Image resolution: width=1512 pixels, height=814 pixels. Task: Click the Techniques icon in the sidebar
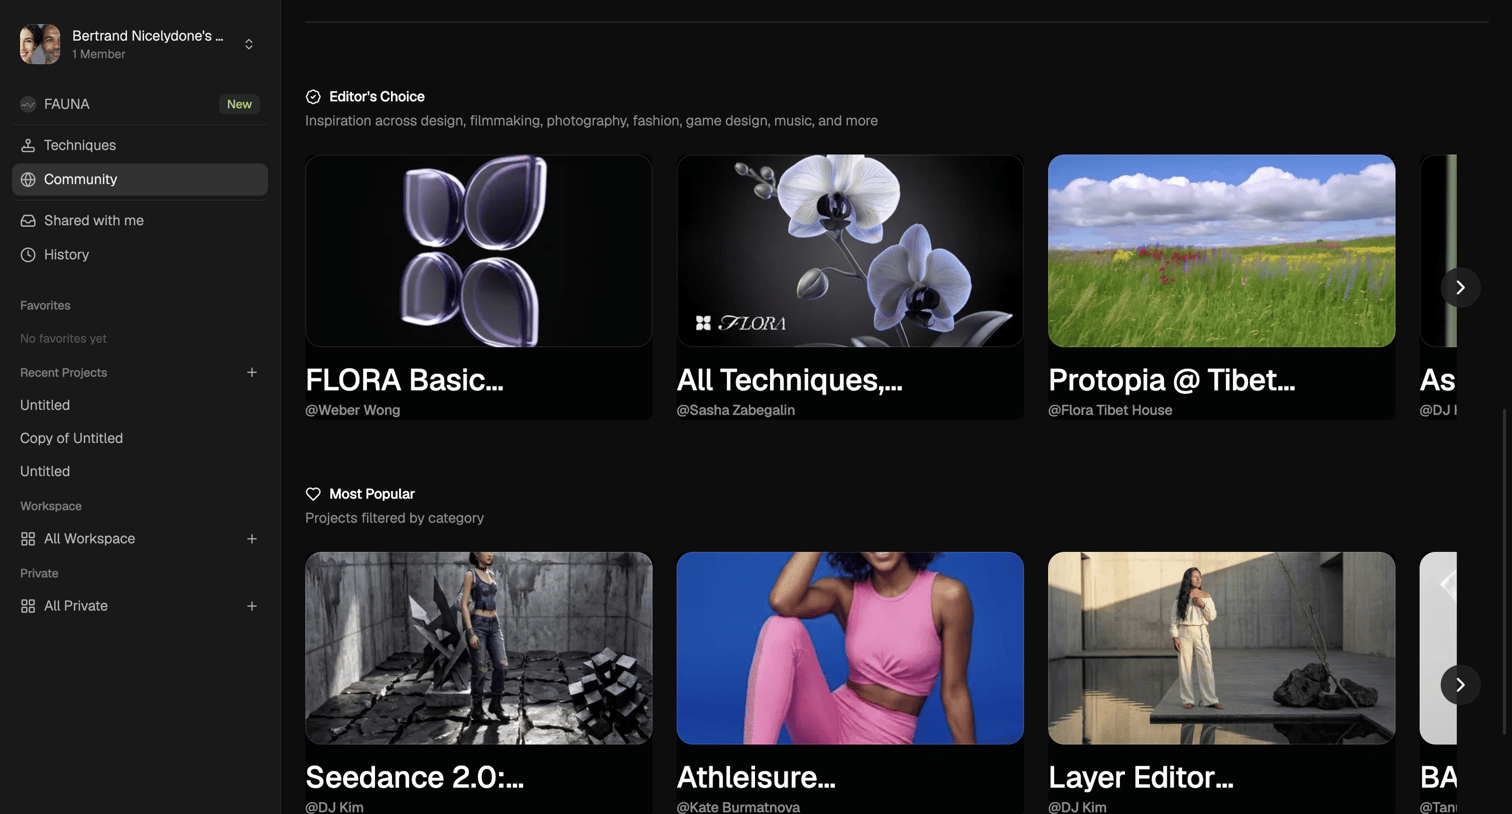(x=28, y=146)
